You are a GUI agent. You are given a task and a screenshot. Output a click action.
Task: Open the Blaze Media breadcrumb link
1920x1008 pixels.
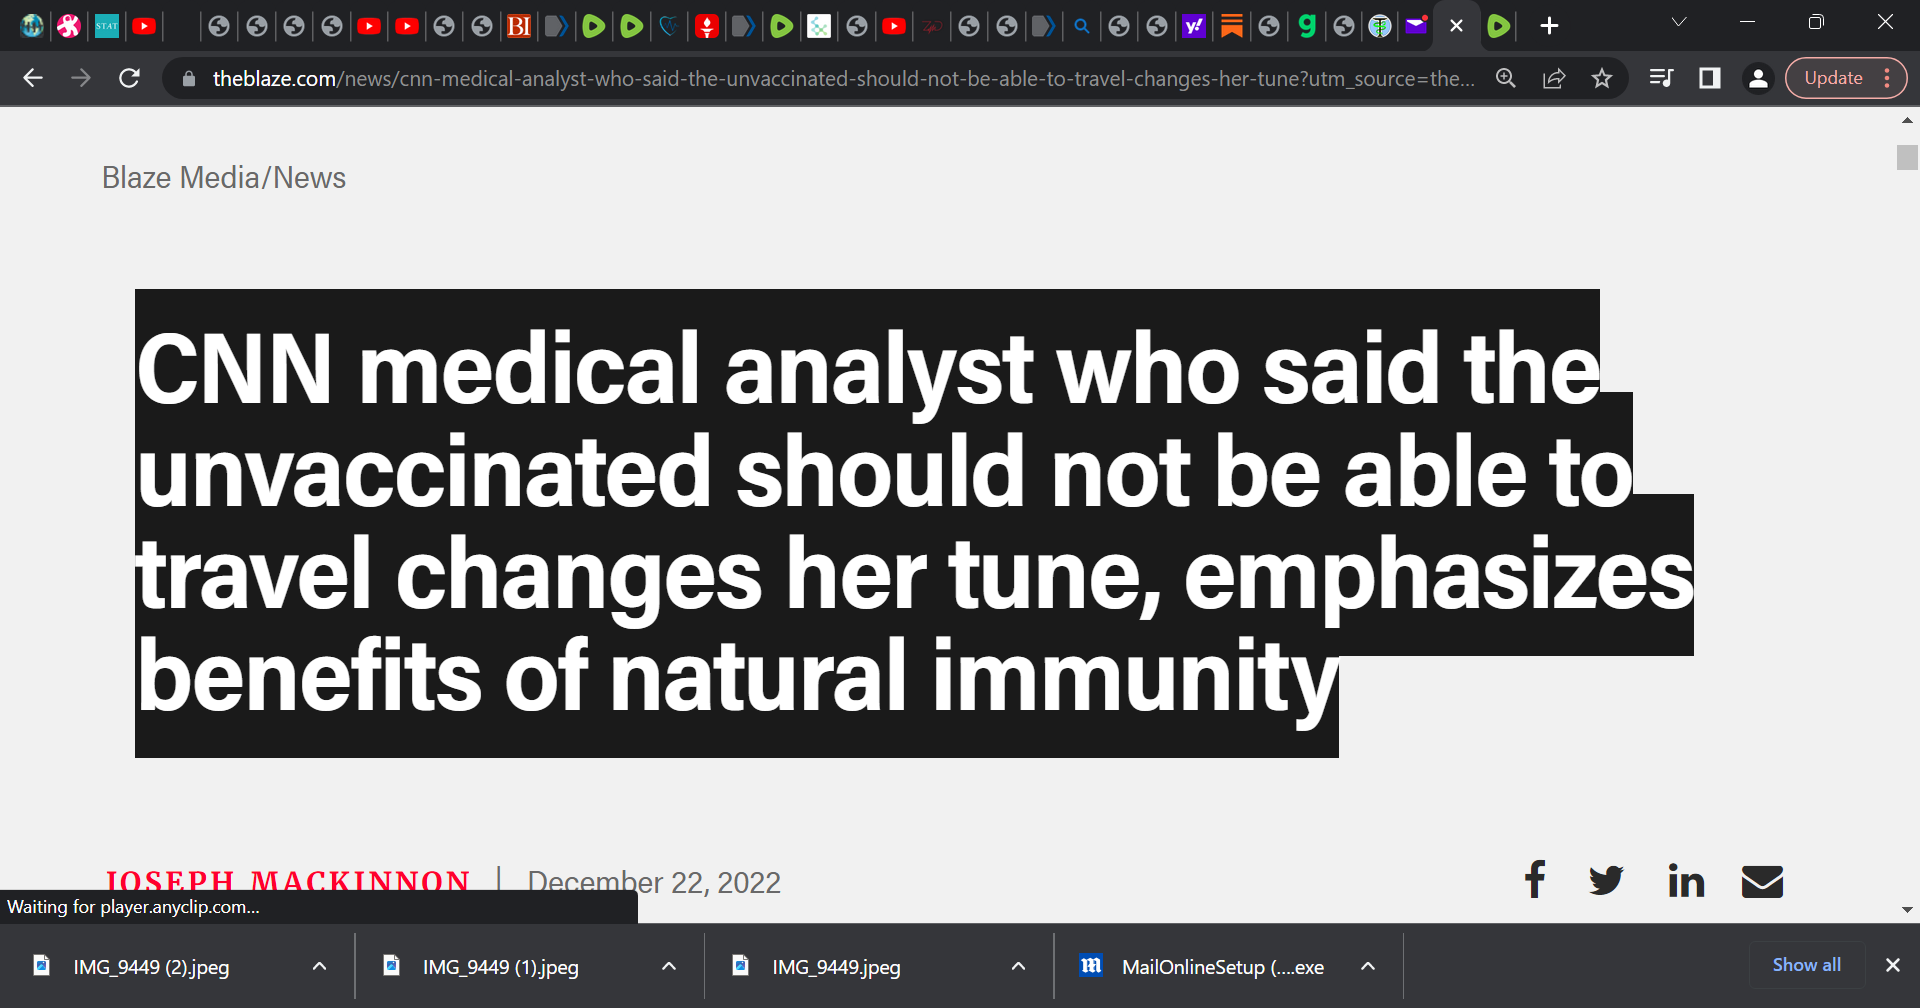[x=181, y=178]
